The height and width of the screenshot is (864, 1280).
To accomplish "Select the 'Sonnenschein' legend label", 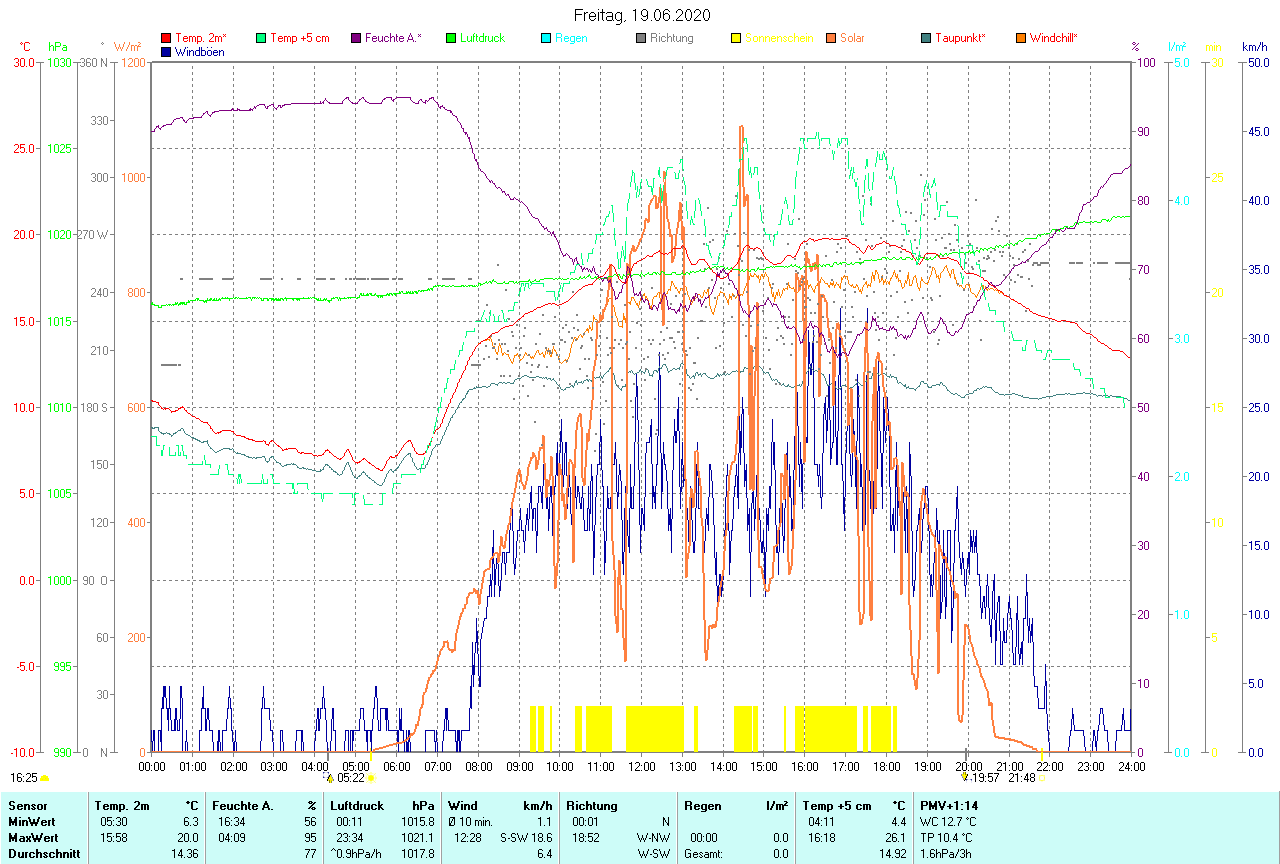I will point(779,38).
